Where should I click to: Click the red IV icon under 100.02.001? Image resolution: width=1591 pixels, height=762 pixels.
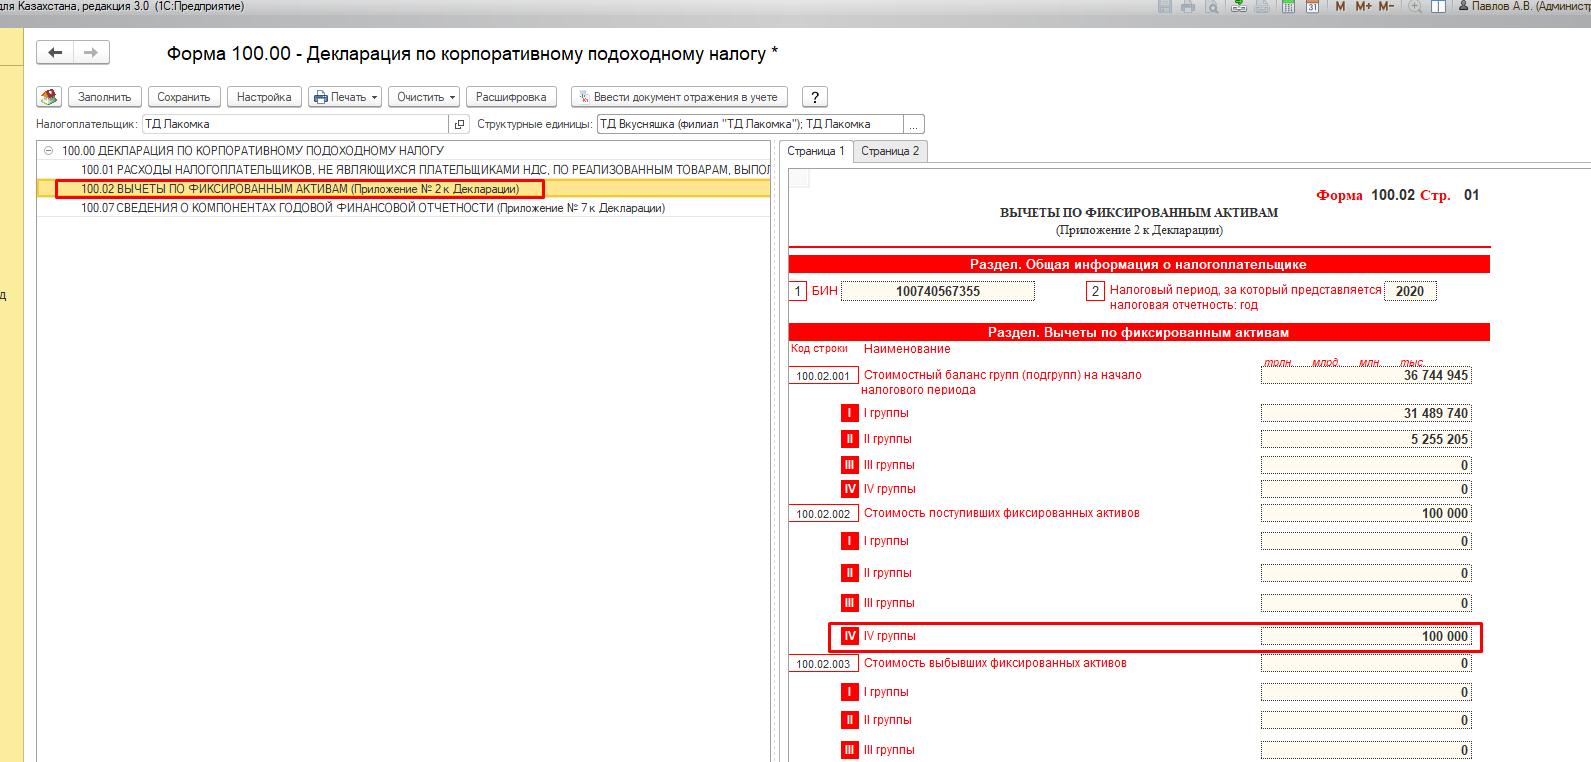[850, 489]
